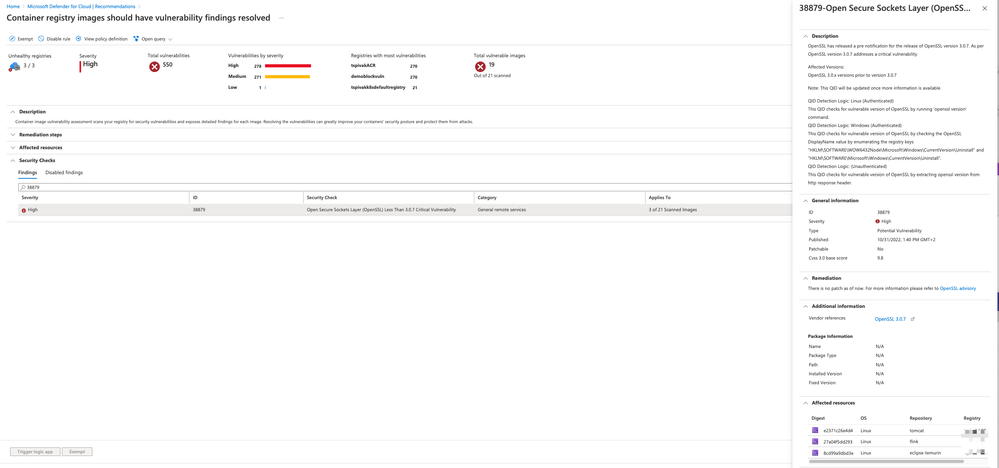
Task: Open the dropdown arrow beside Open query
Action: pos(170,39)
